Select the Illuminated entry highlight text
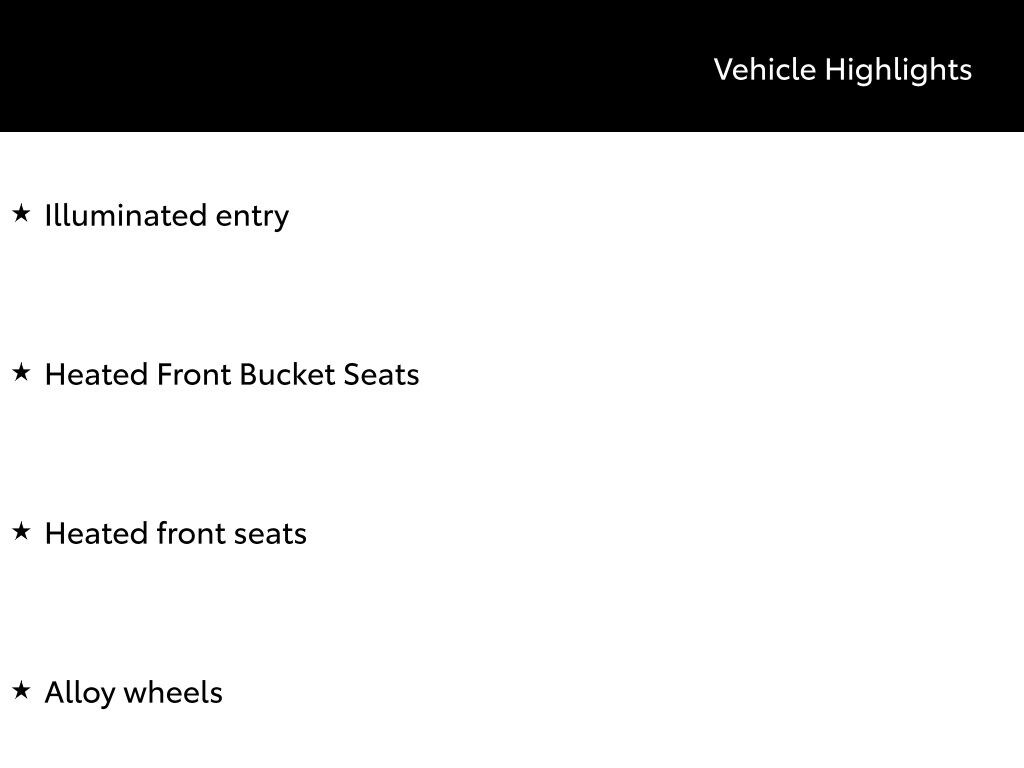The width and height of the screenshot is (1024, 768). point(167,215)
